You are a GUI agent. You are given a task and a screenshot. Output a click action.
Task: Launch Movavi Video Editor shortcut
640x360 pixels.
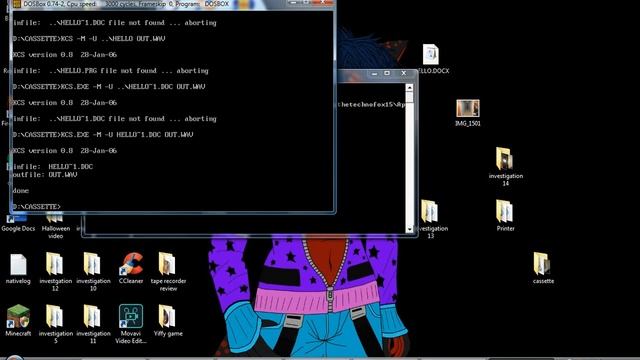coord(131,316)
